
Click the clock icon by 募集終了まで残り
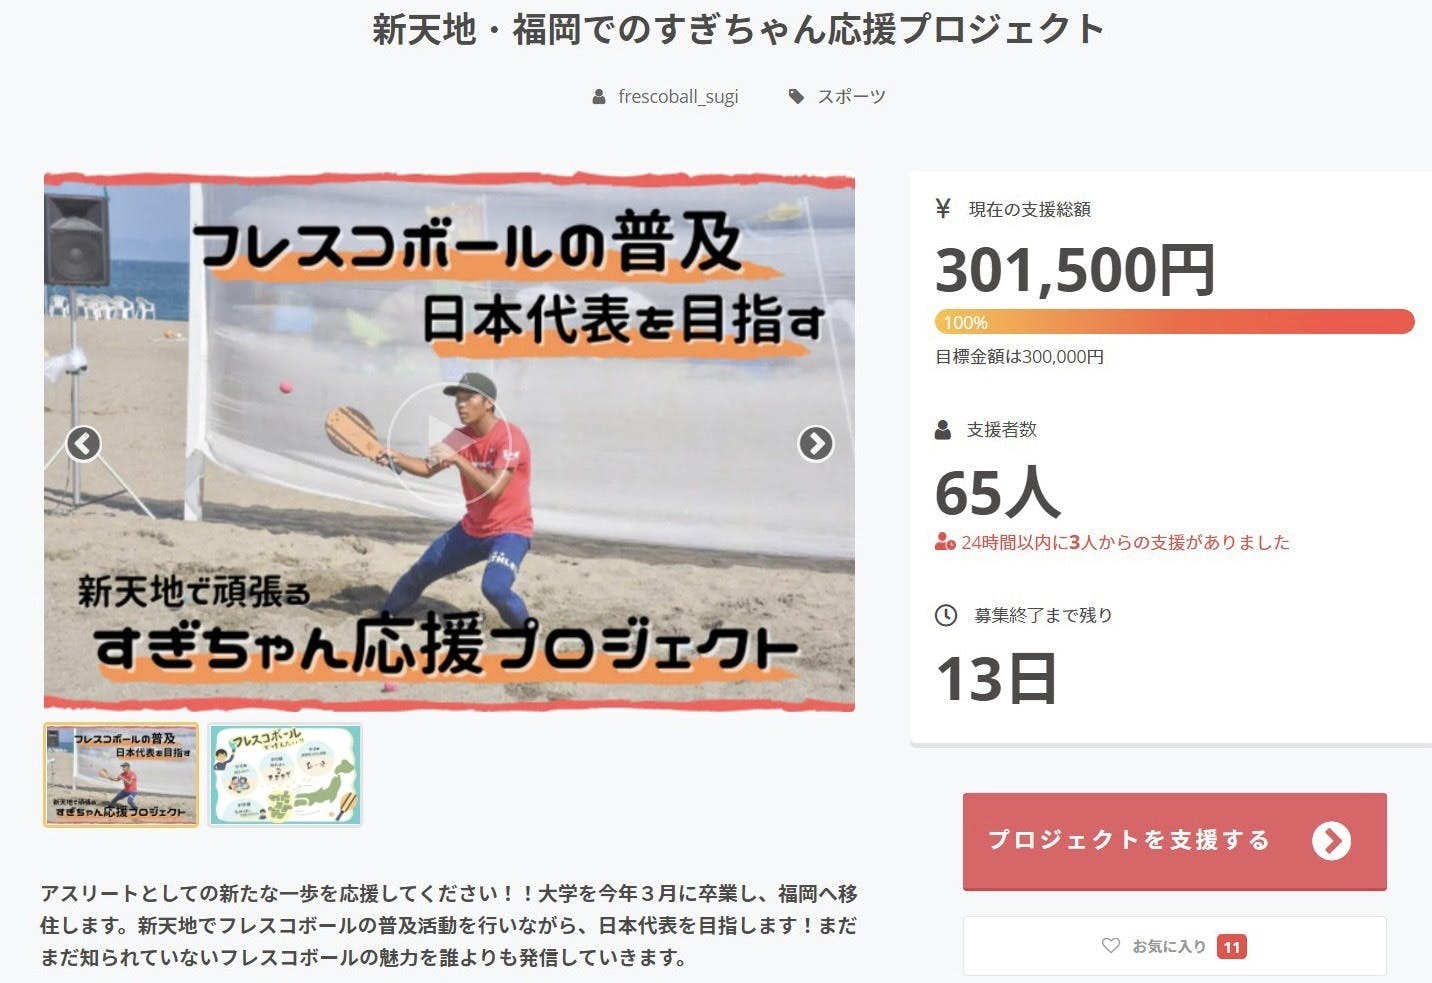pos(945,615)
